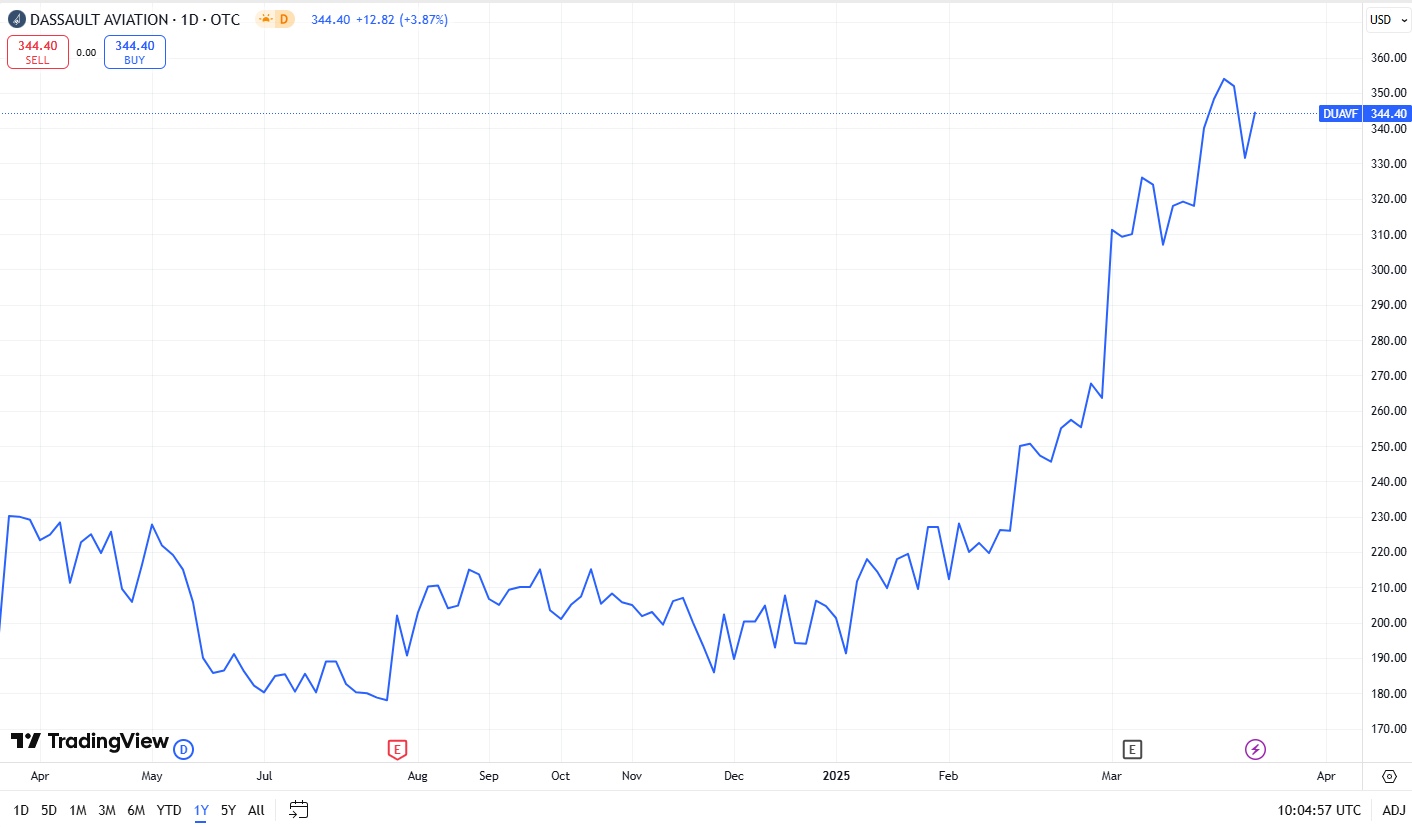Click the 360.00 price axis label
Viewport: 1412px width, 827px height.
(x=1389, y=58)
